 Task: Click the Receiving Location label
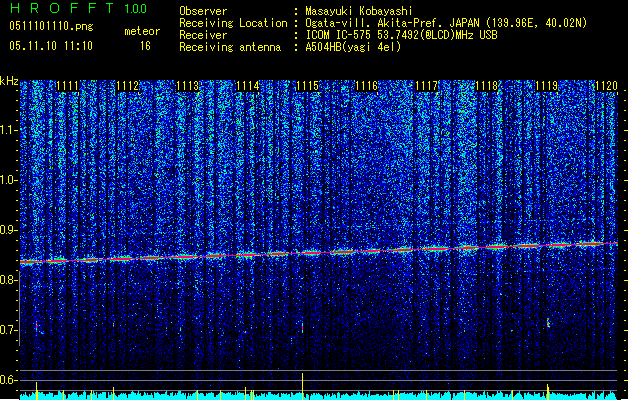coord(233,23)
